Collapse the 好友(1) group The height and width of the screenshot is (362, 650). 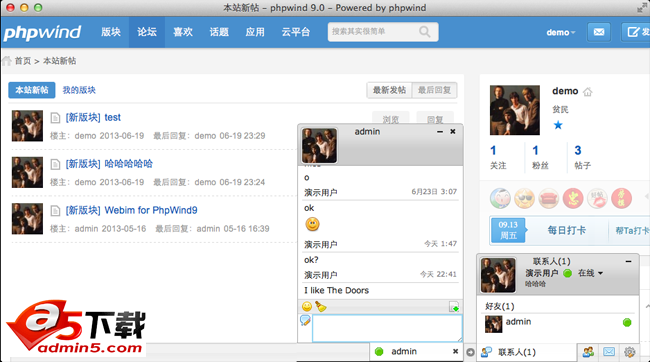point(500,306)
